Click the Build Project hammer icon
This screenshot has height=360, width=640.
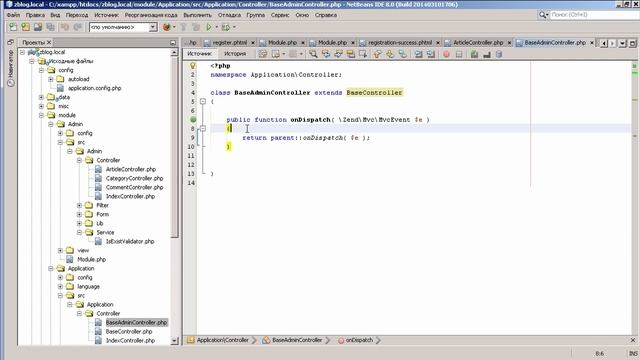(183, 27)
